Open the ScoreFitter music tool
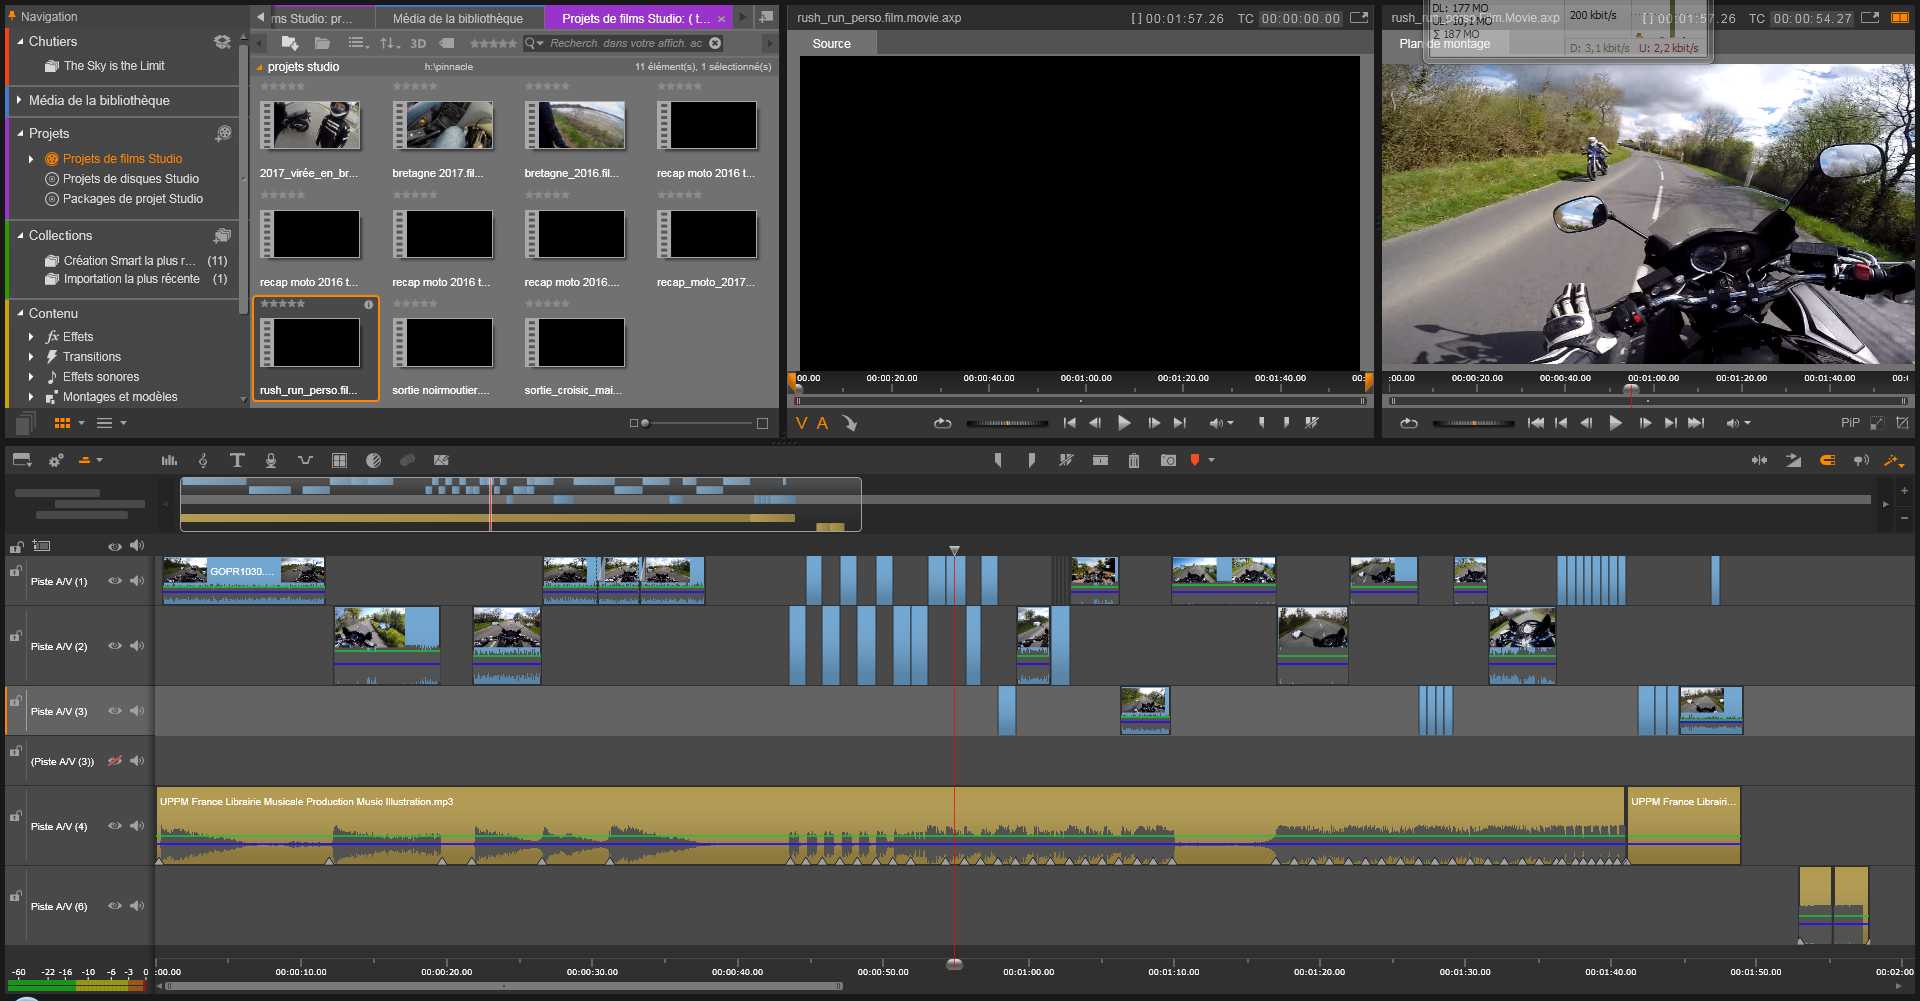 (x=203, y=460)
